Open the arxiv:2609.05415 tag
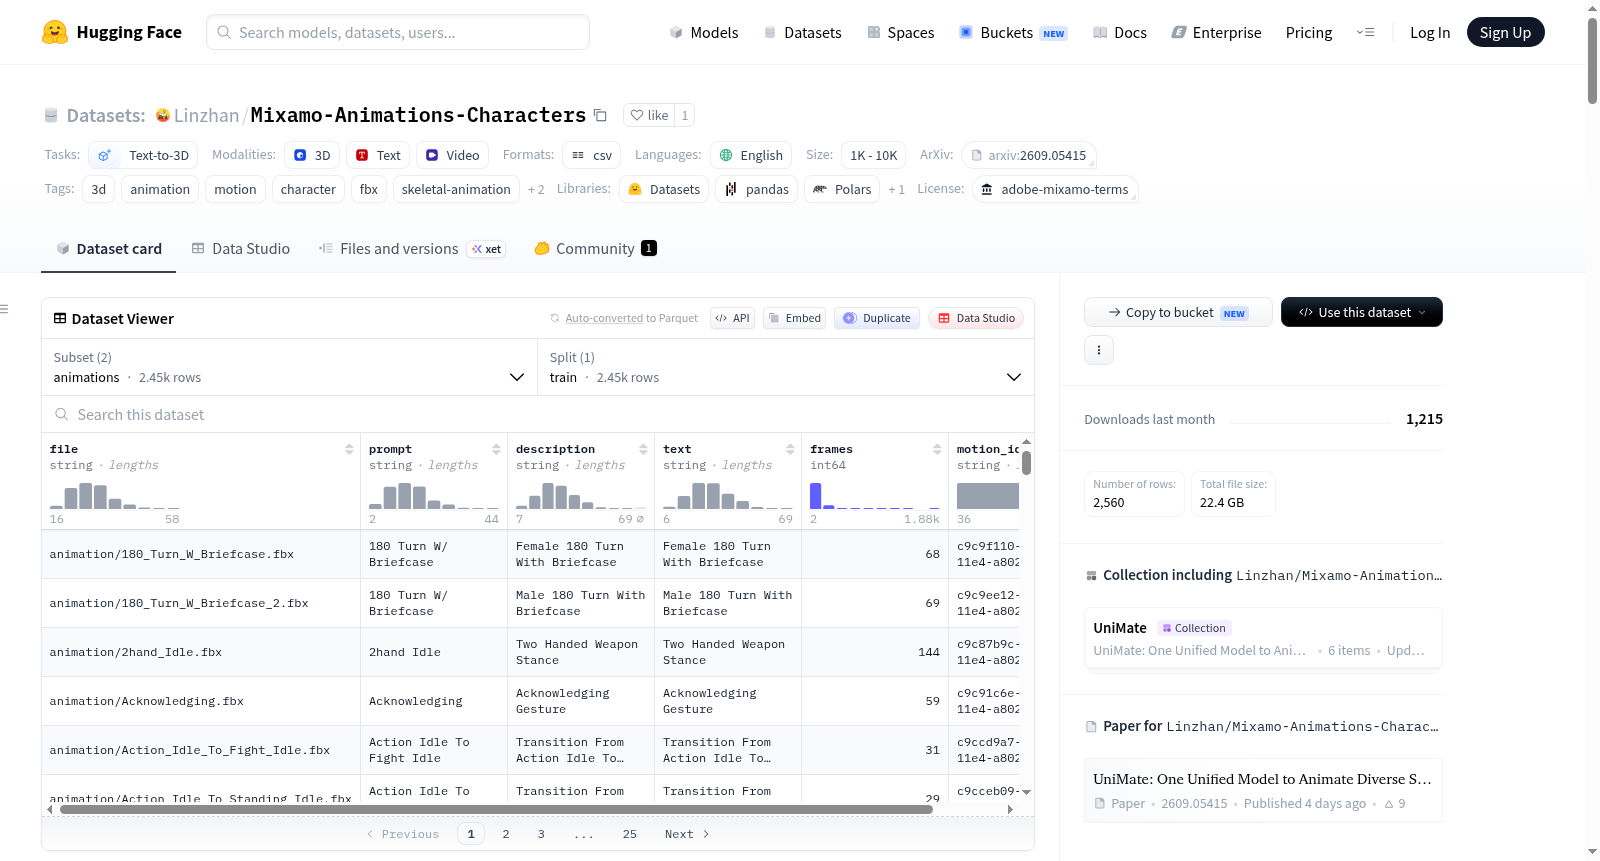 1029,155
